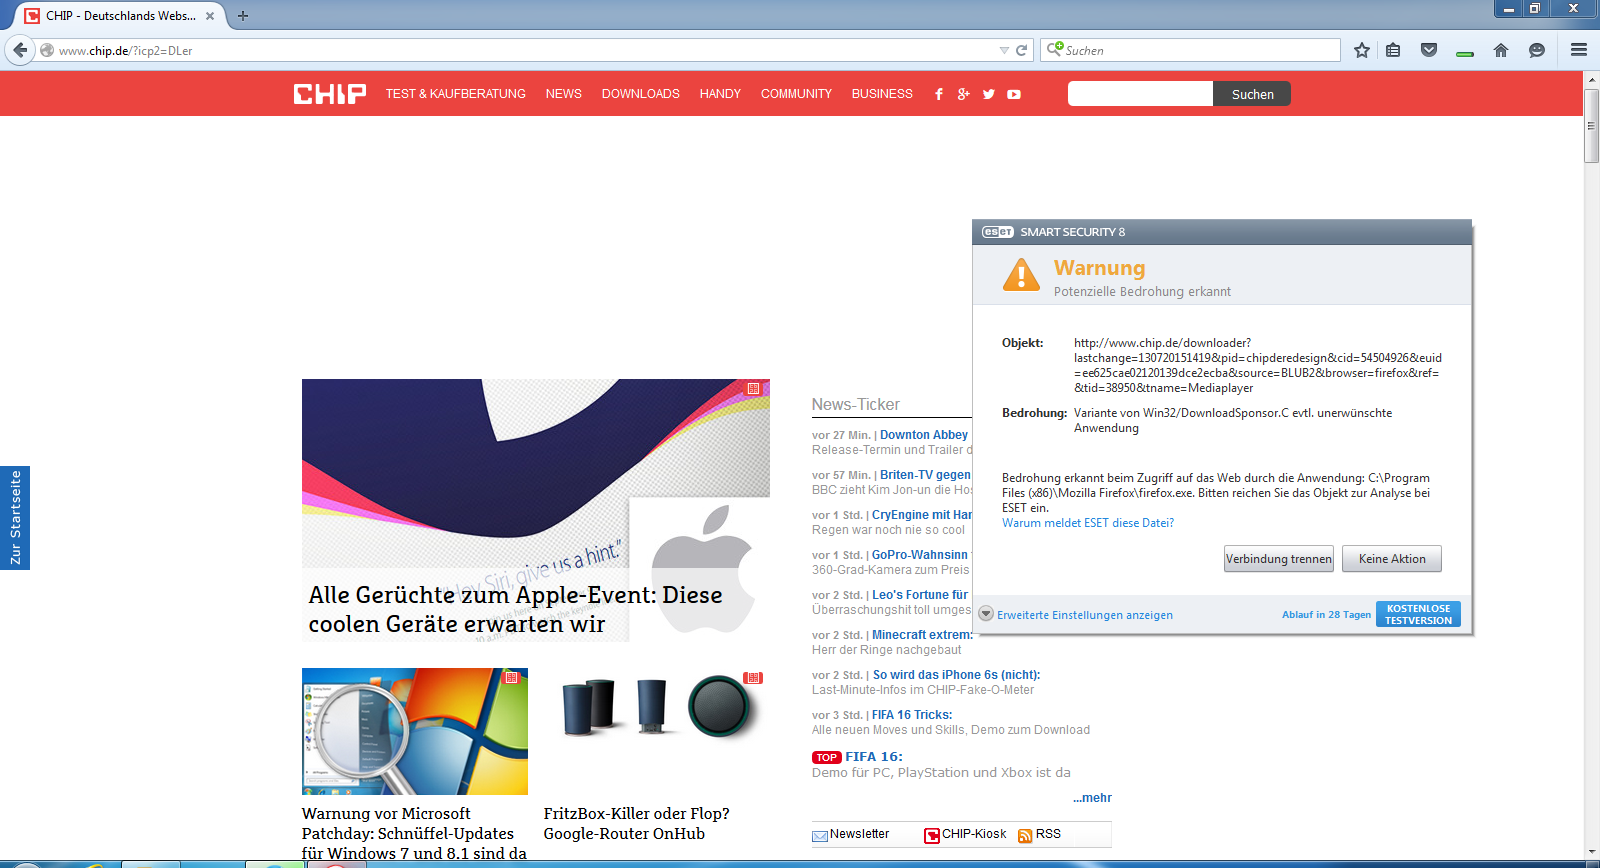This screenshot has height=868, width=1600.
Task: Click the search engine magnifier icon
Action: pos(1054,49)
